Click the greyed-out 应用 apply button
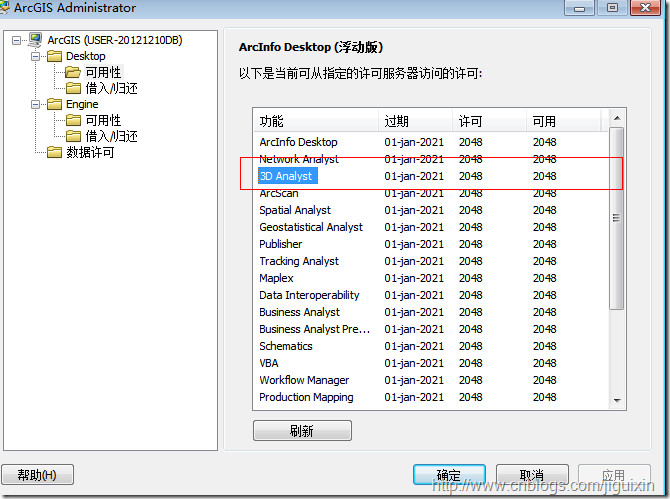The height and width of the screenshot is (499, 670). [x=614, y=475]
